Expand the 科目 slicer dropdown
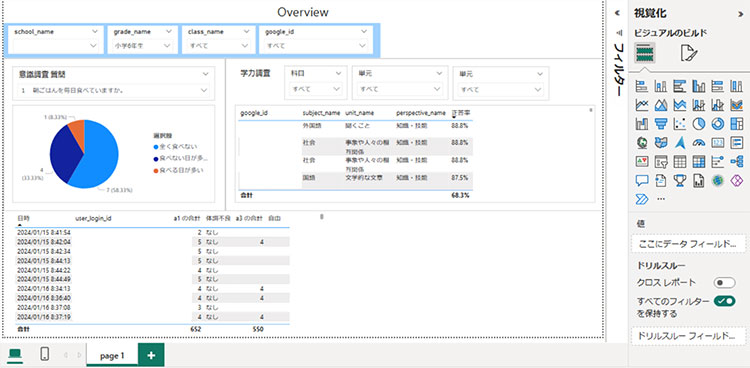This screenshot has width=750, height=368. coord(315,89)
